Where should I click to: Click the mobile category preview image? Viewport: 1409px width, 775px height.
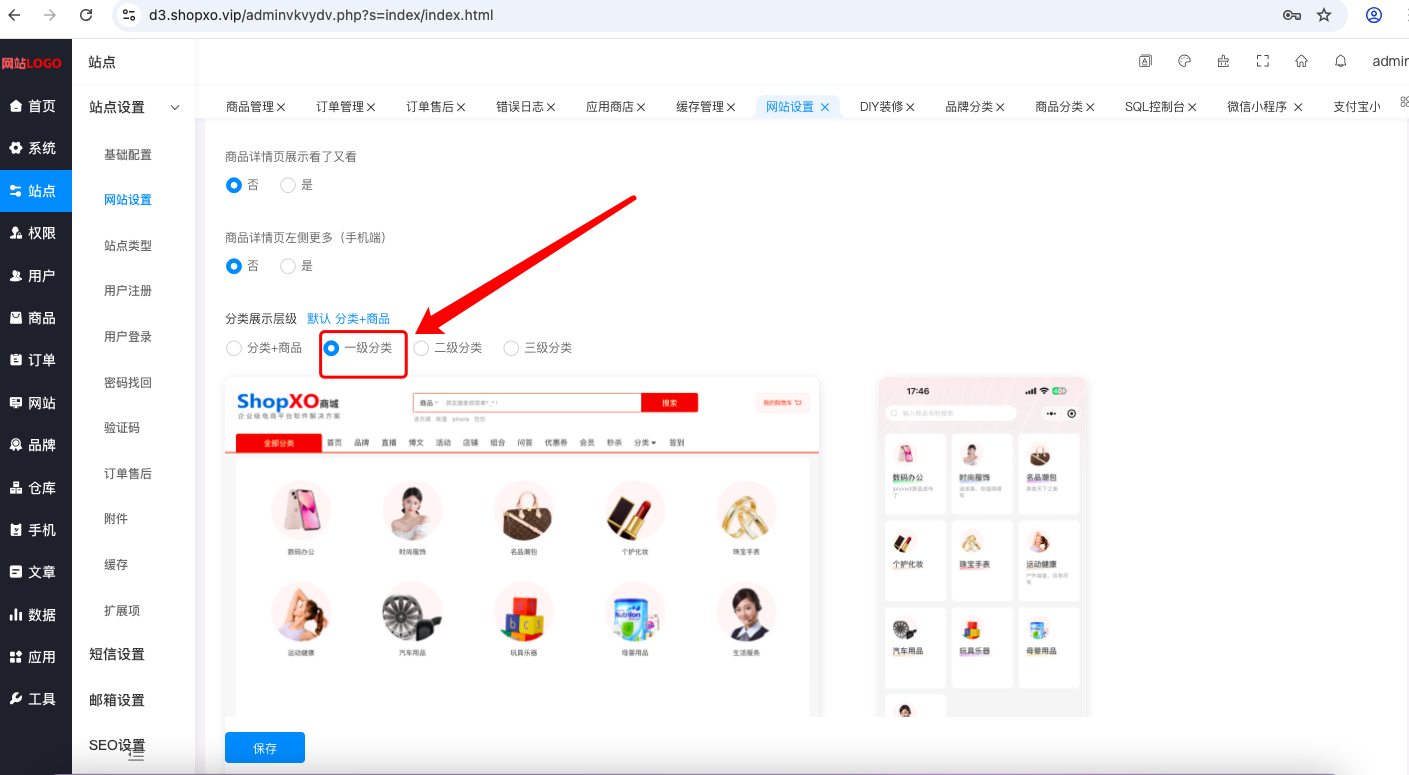982,547
